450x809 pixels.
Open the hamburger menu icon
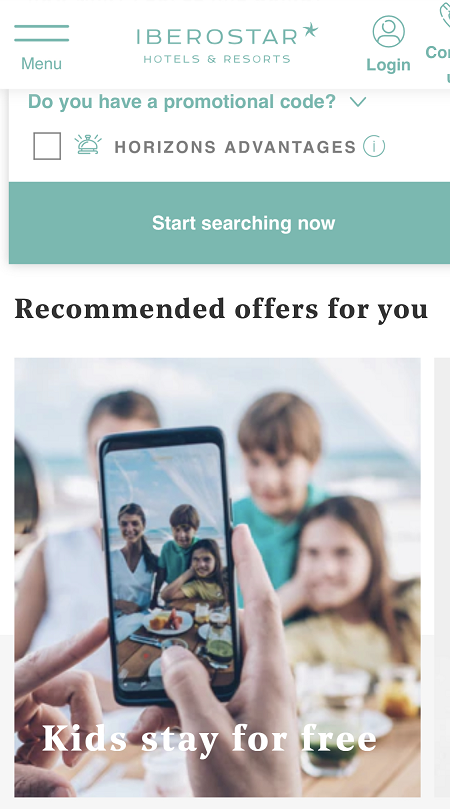coord(41,33)
